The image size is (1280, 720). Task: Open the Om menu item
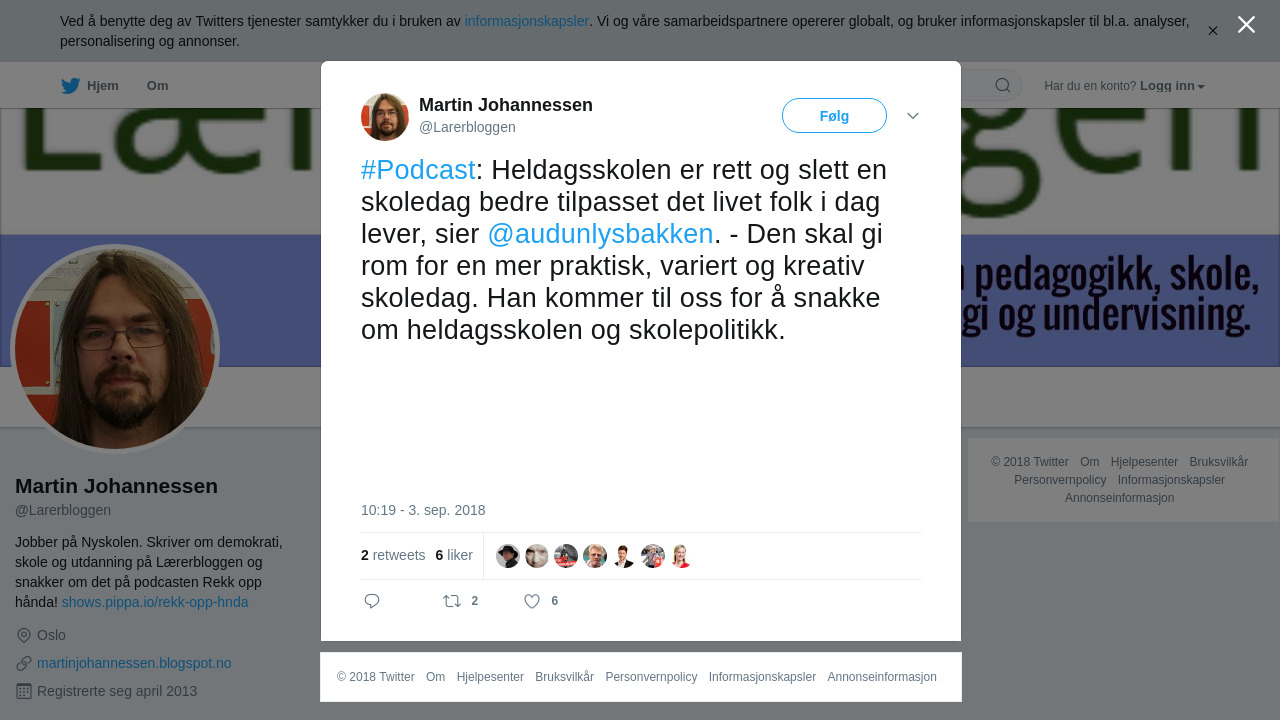(x=157, y=86)
